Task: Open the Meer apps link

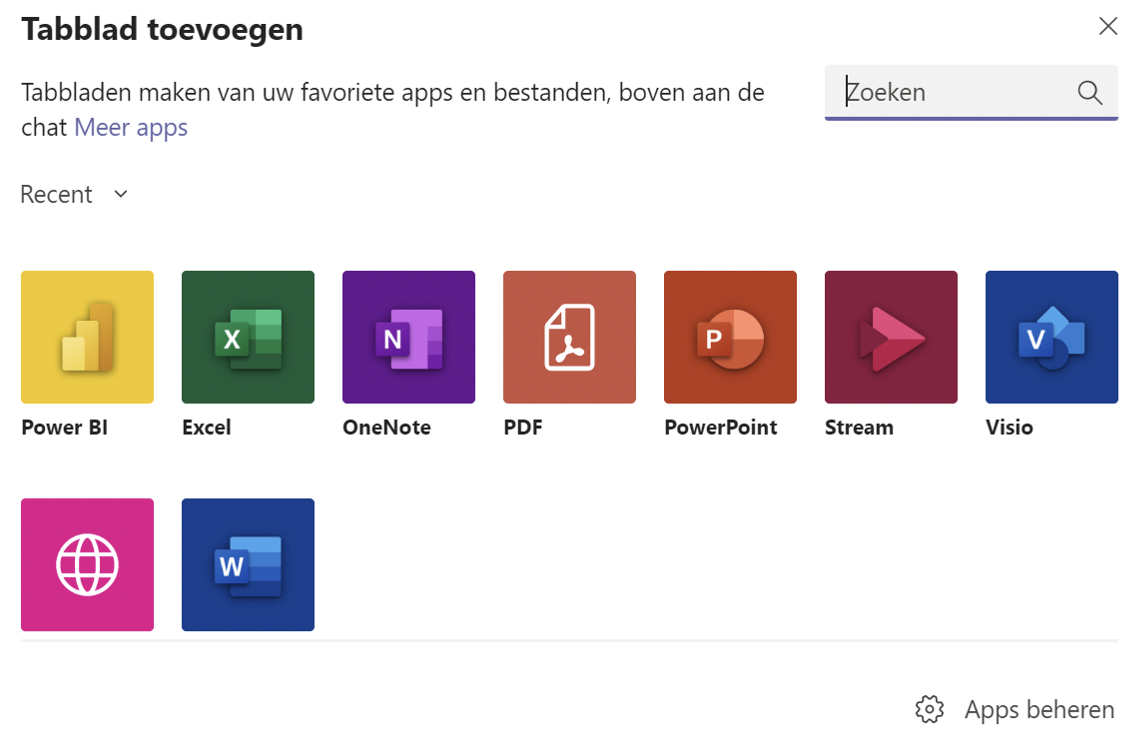Action: [x=131, y=127]
